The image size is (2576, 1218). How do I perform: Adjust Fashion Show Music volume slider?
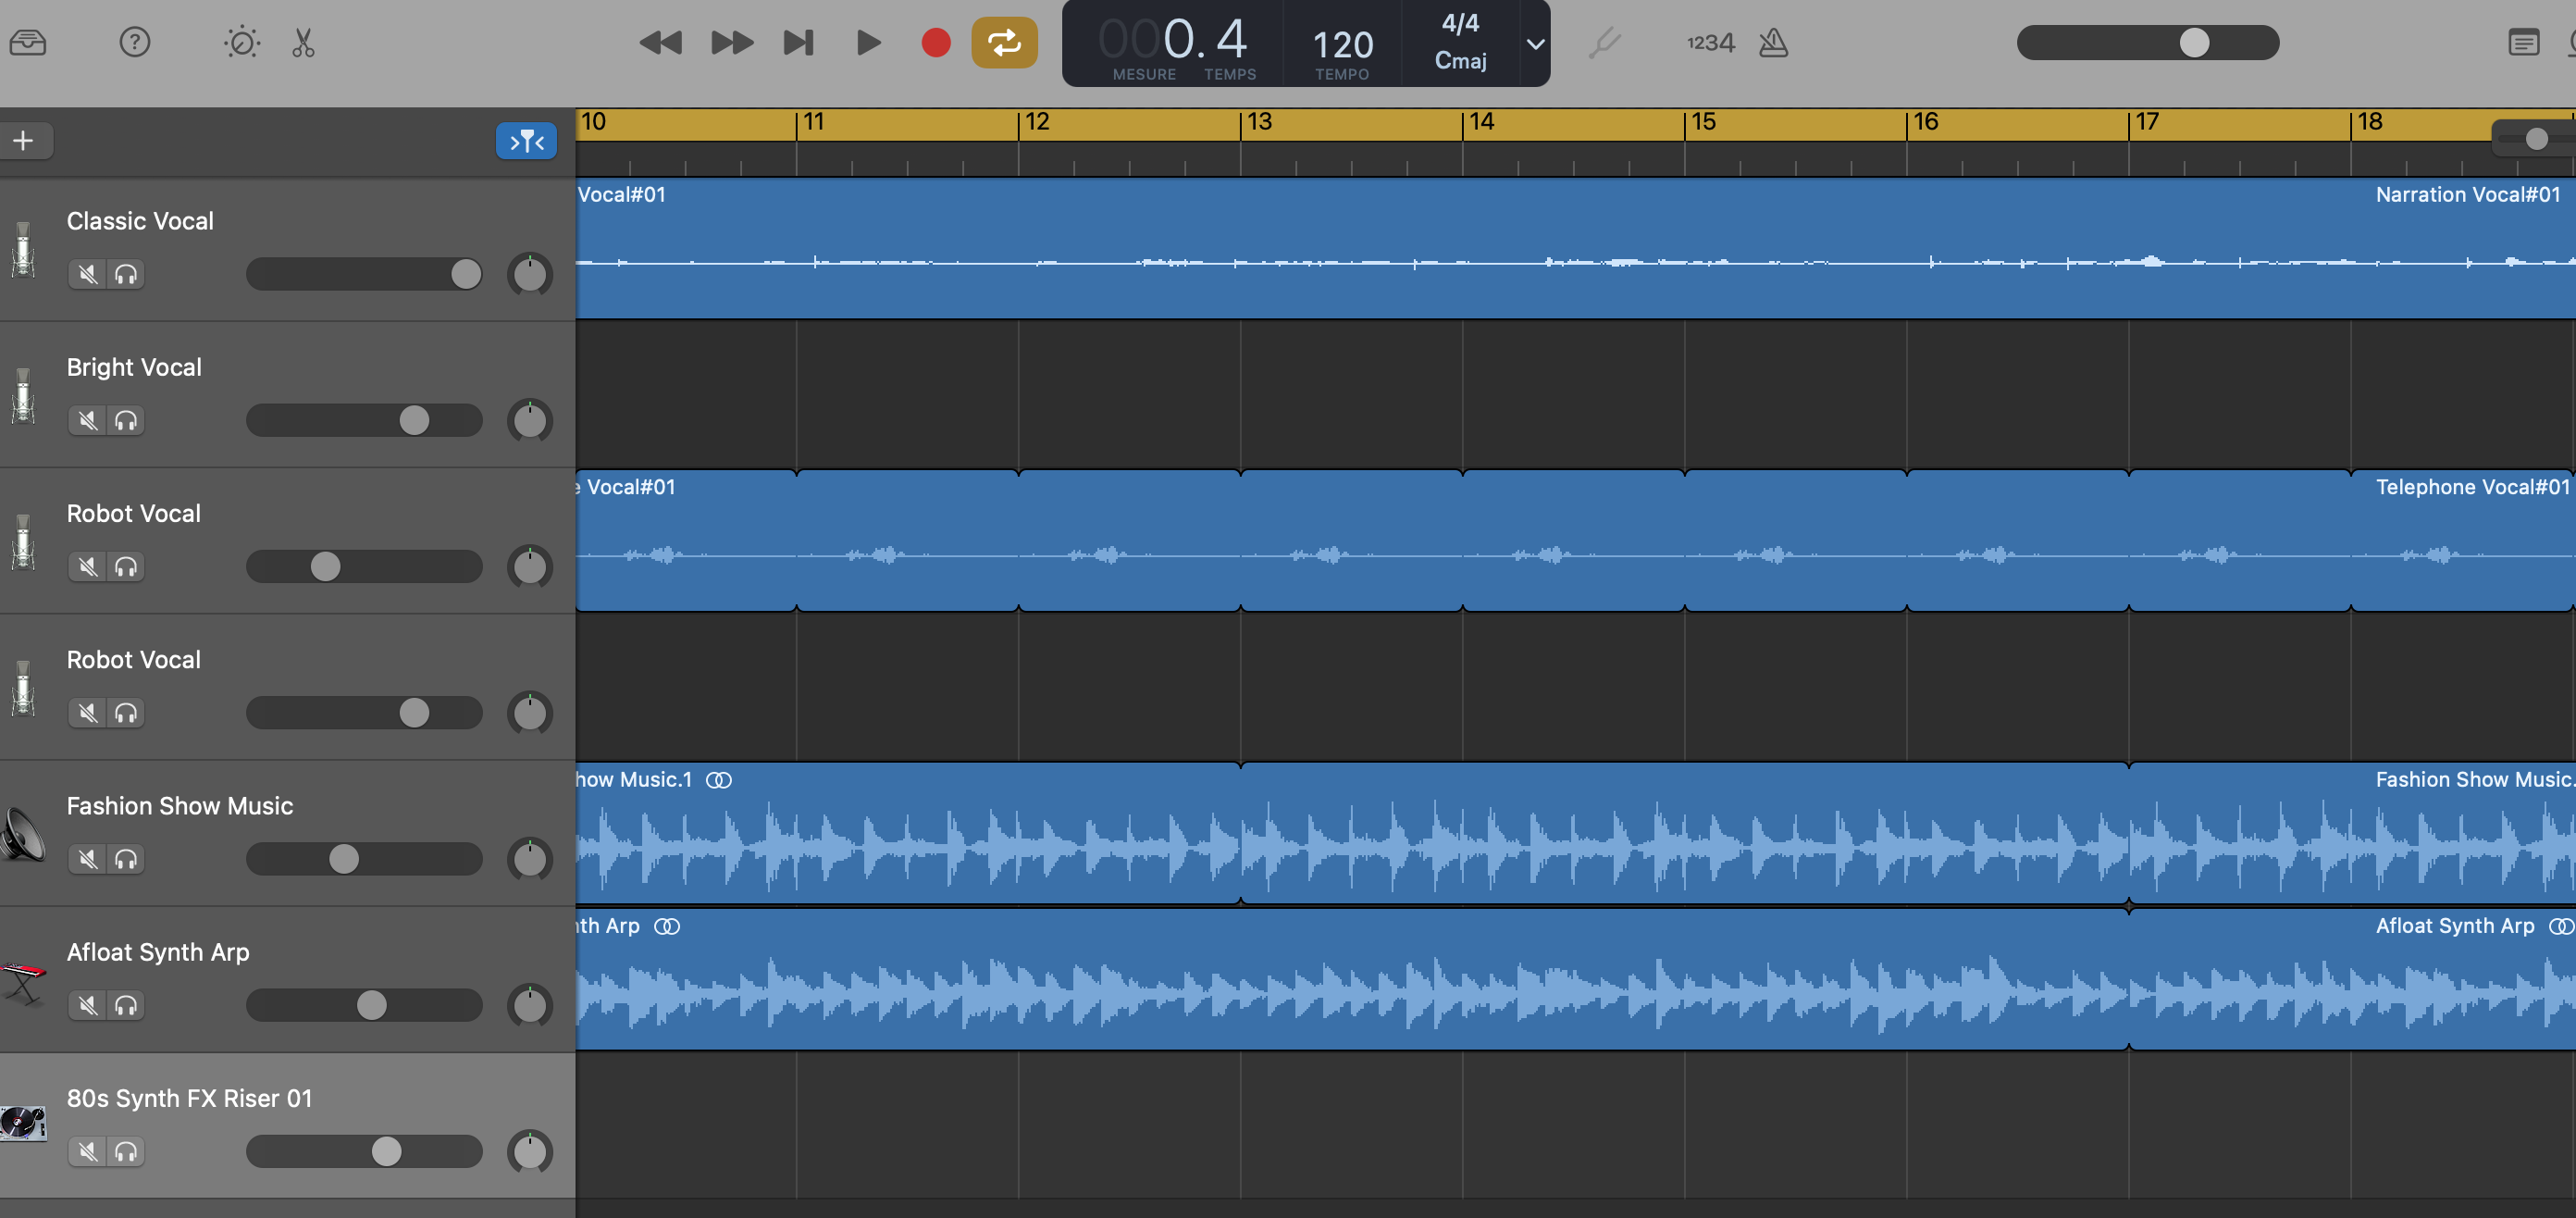364,859
